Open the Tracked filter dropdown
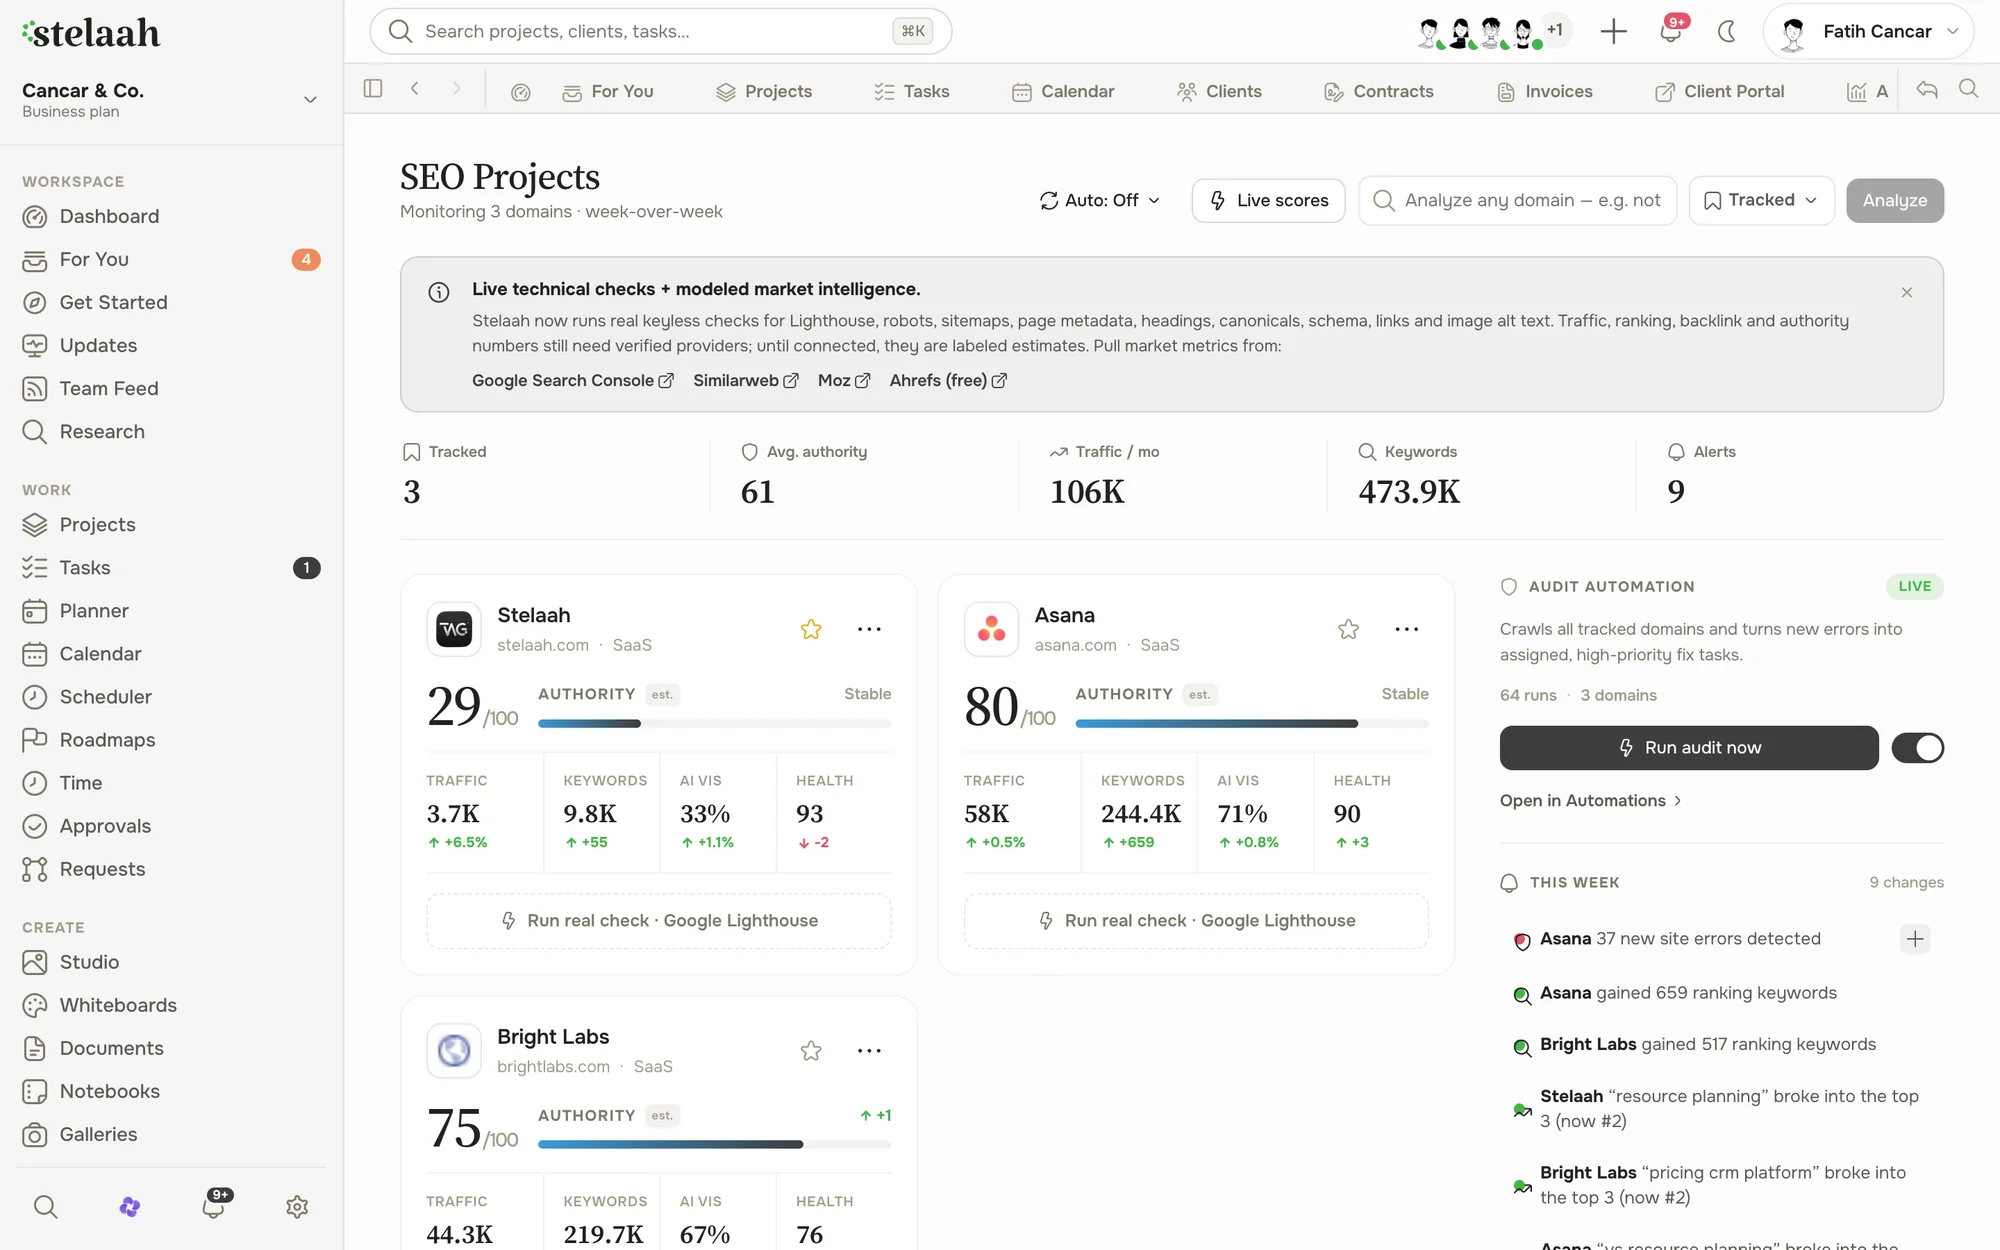The height and width of the screenshot is (1250, 2000). point(1761,200)
